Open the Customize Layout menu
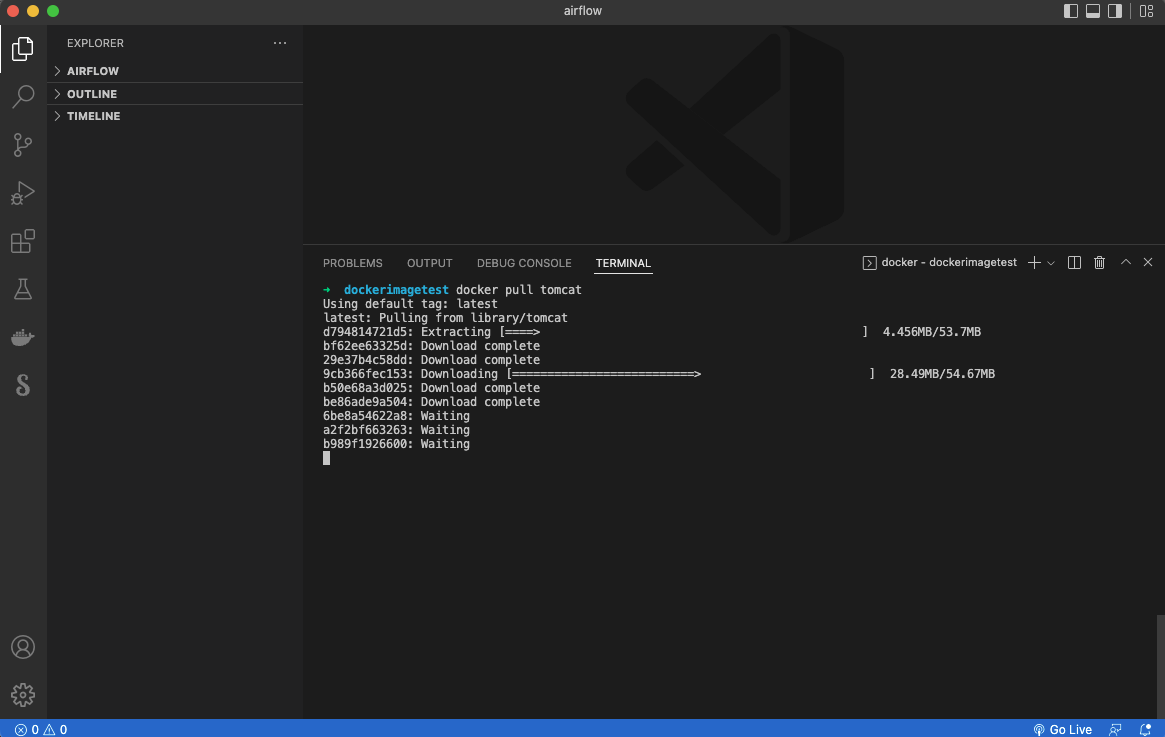The image size is (1165, 737). click(x=1146, y=11)
